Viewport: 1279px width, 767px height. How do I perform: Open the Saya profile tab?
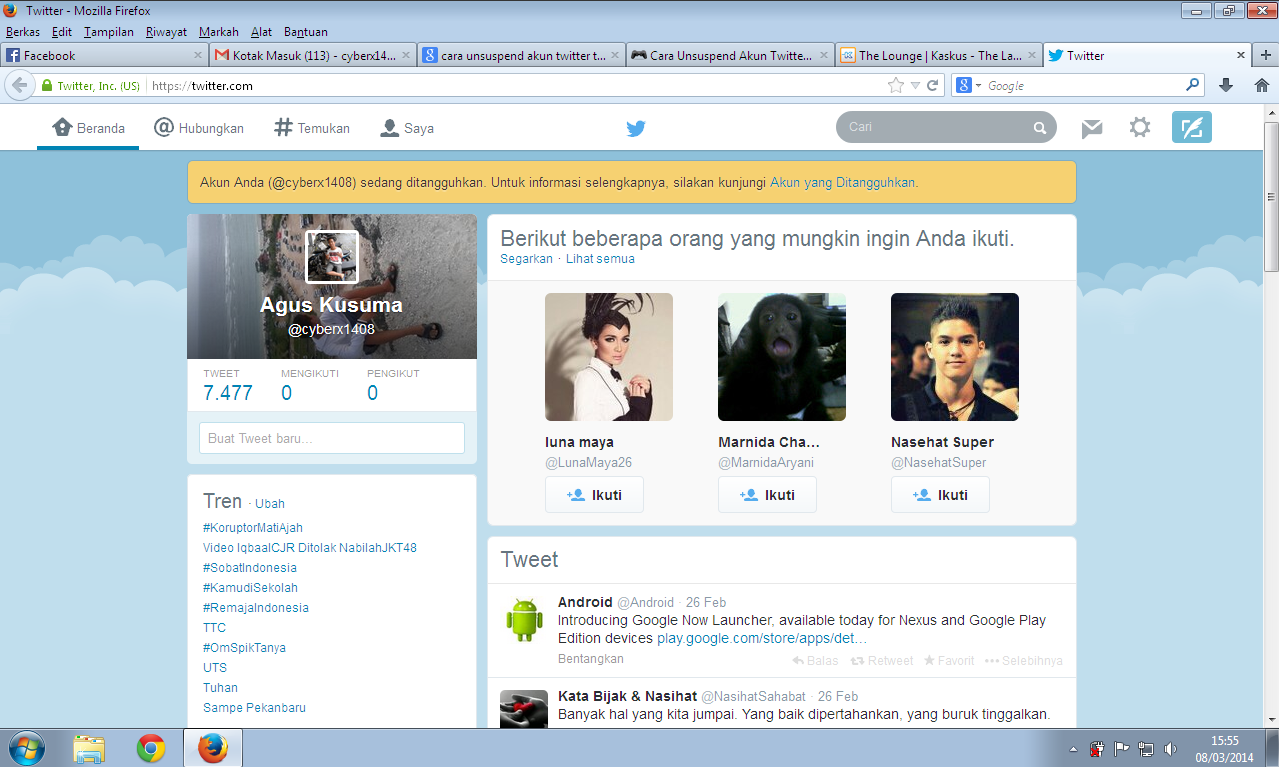406,128
